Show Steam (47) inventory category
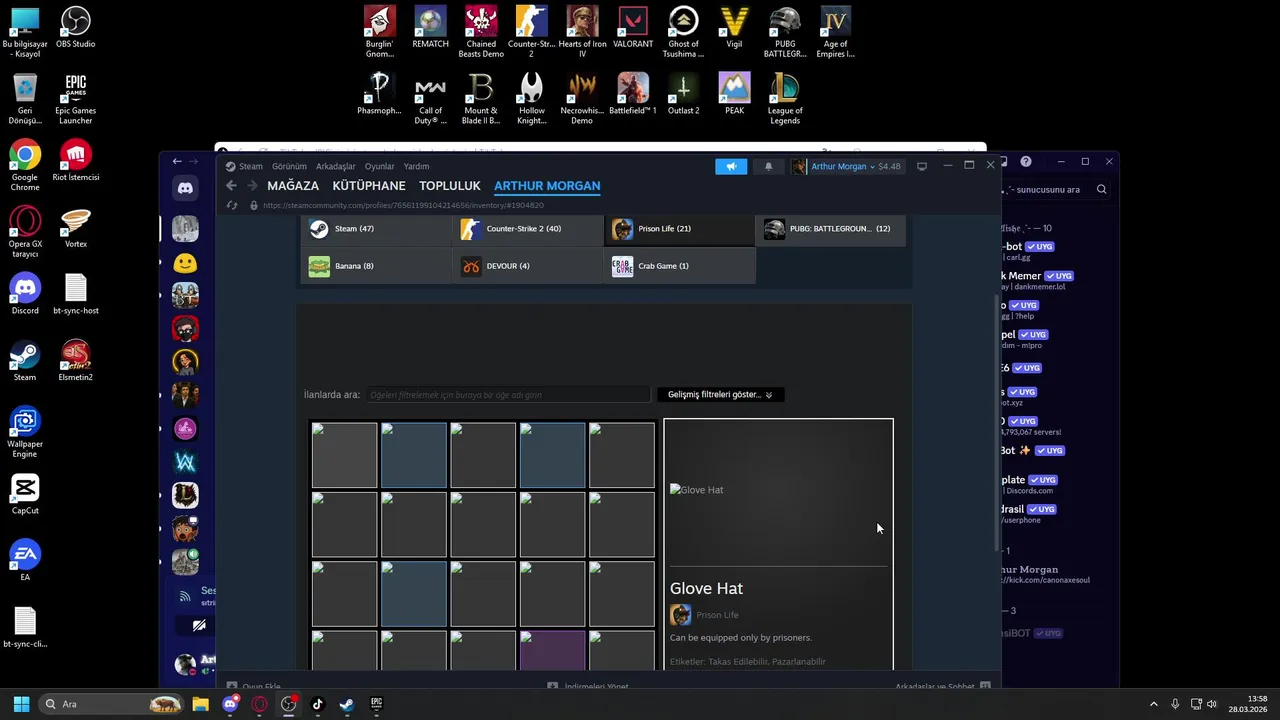1280x720 pixels. [x=378, y=229]
